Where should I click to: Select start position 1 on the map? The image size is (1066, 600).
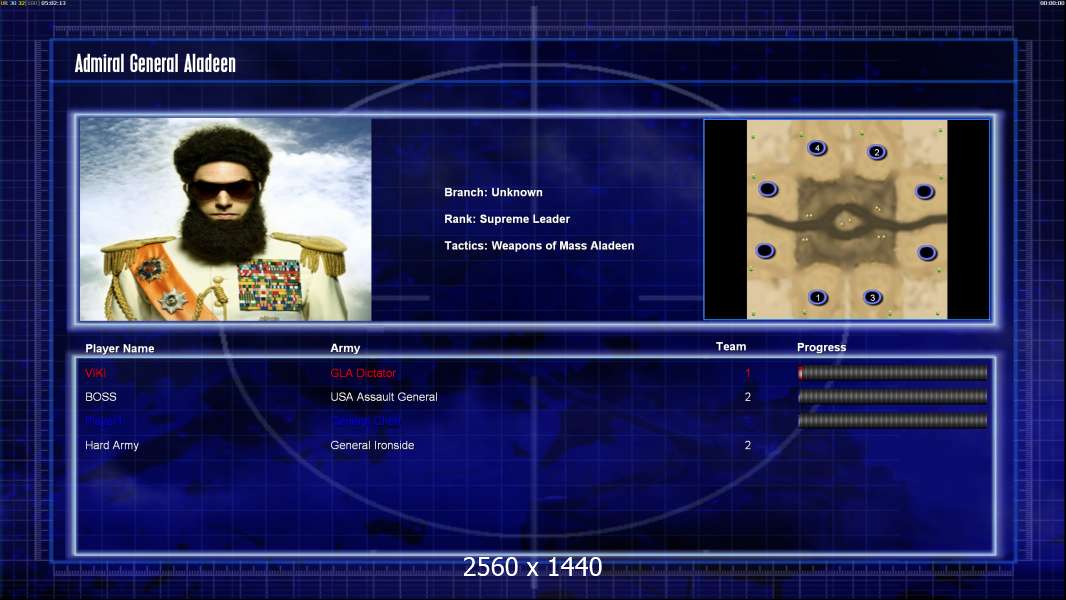[818, 297]
